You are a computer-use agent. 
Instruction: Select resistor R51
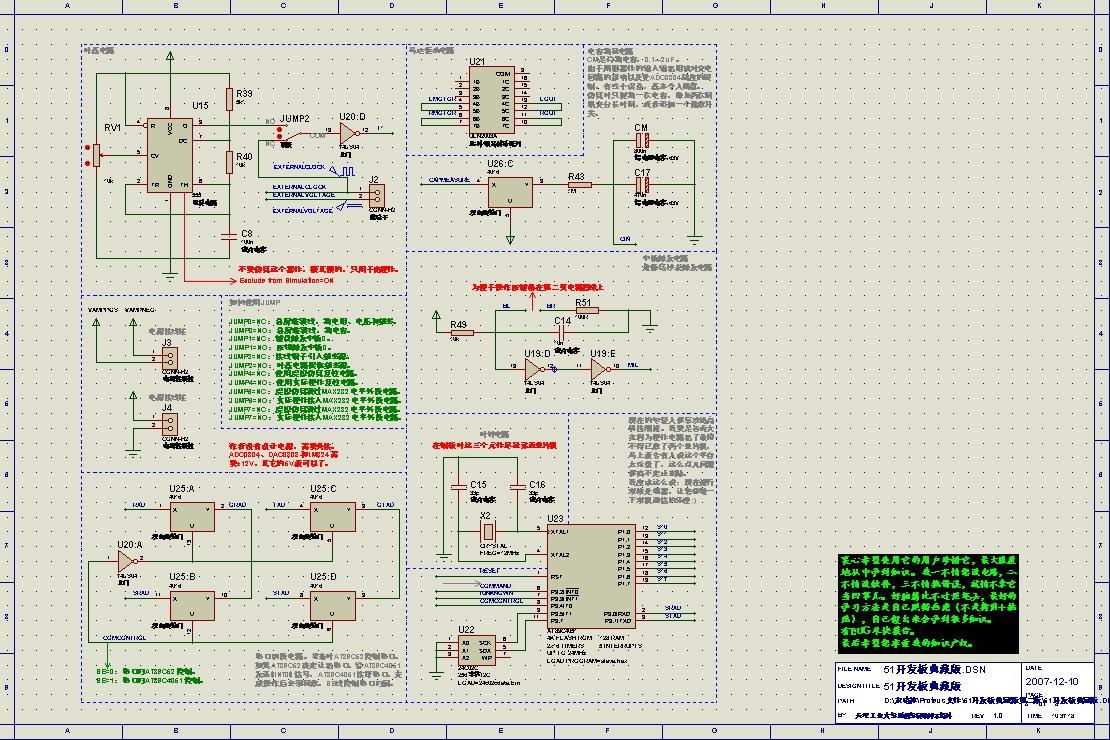coord(586,310)
